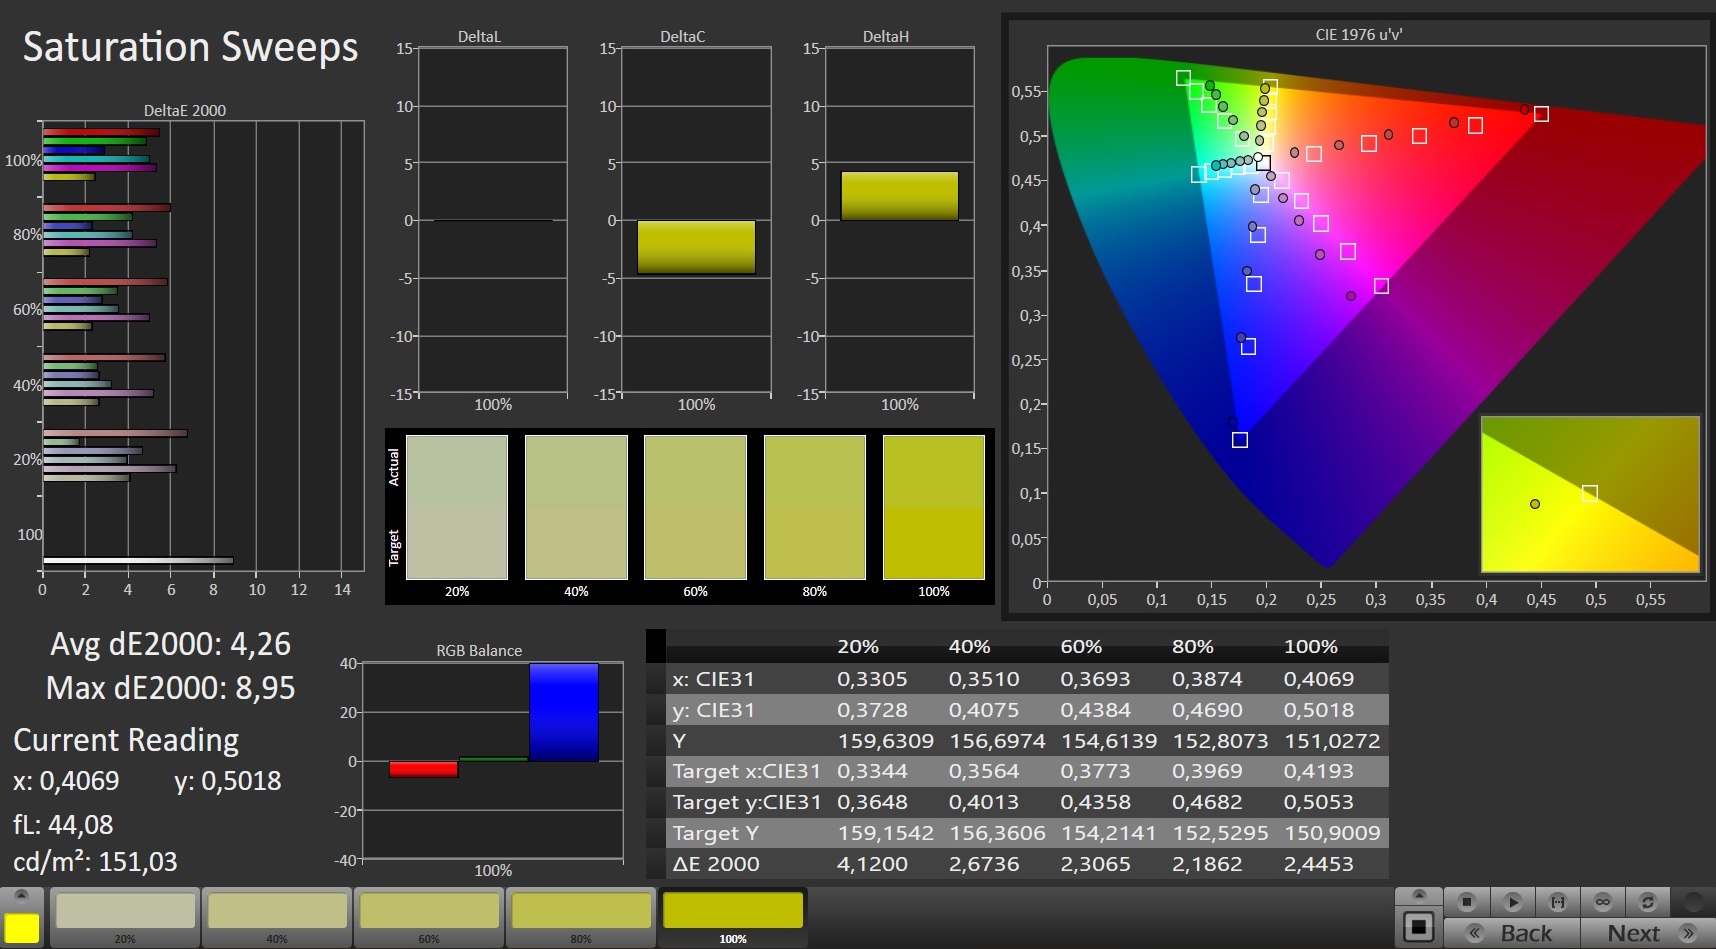Click the DeltaE 2000 chart title

point(185,110)
